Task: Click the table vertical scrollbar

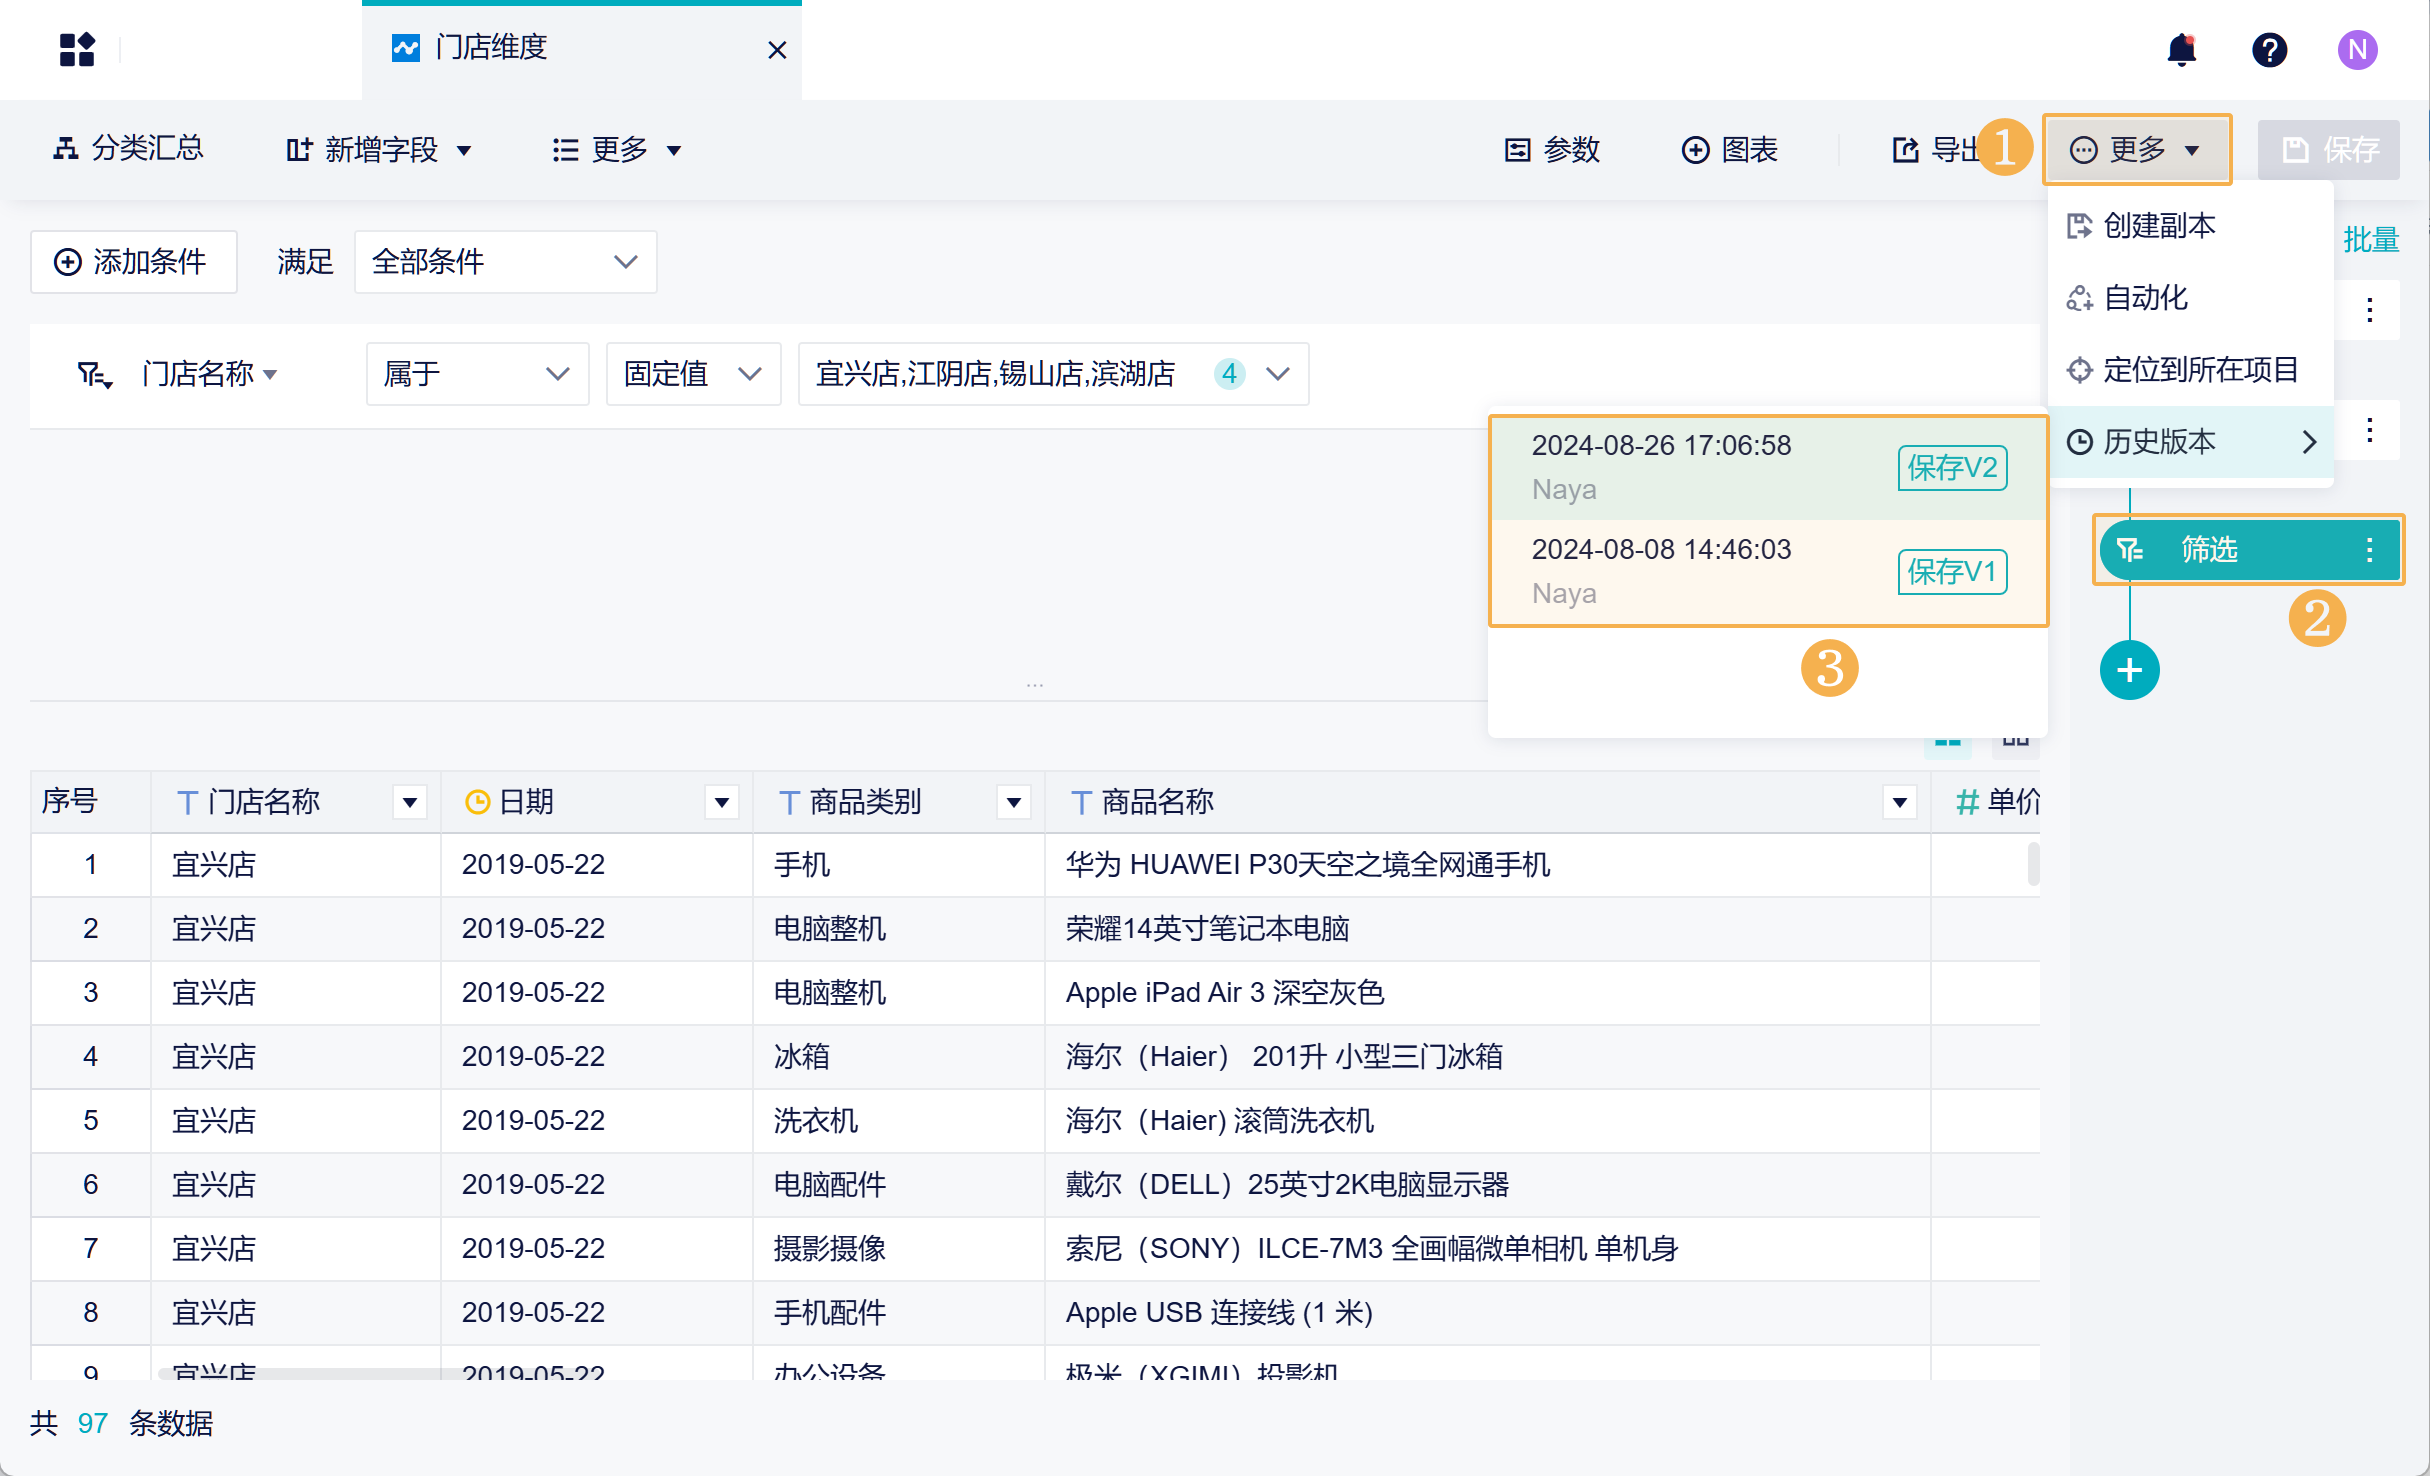Action: (2033, 864)
